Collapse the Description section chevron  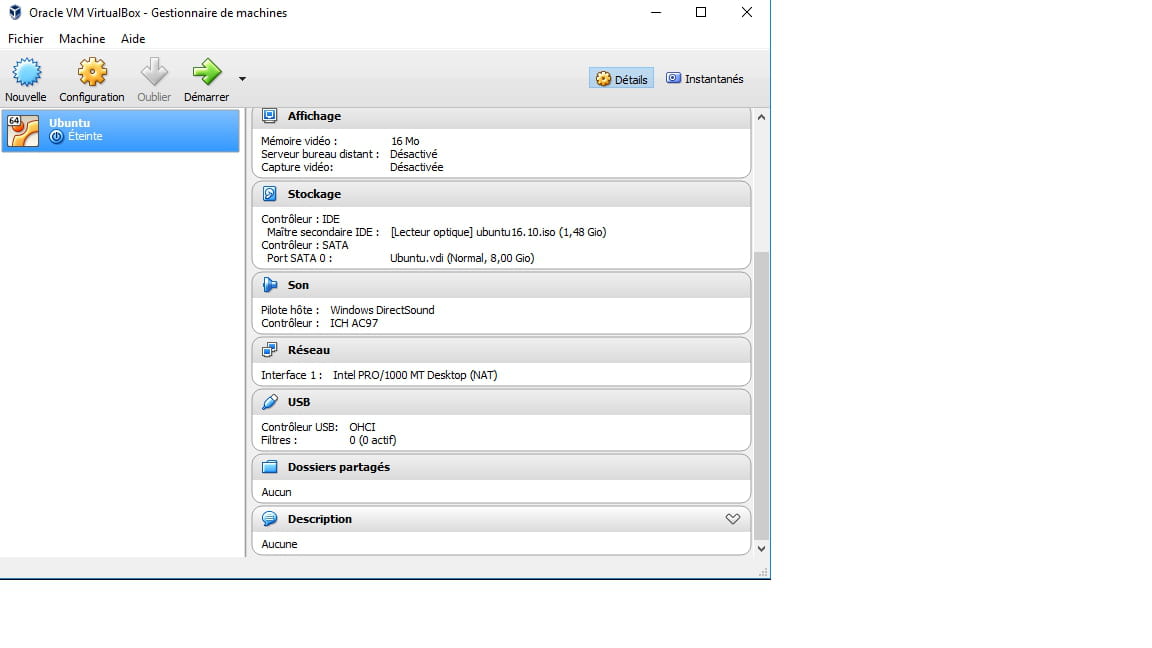tap(732, 519)
